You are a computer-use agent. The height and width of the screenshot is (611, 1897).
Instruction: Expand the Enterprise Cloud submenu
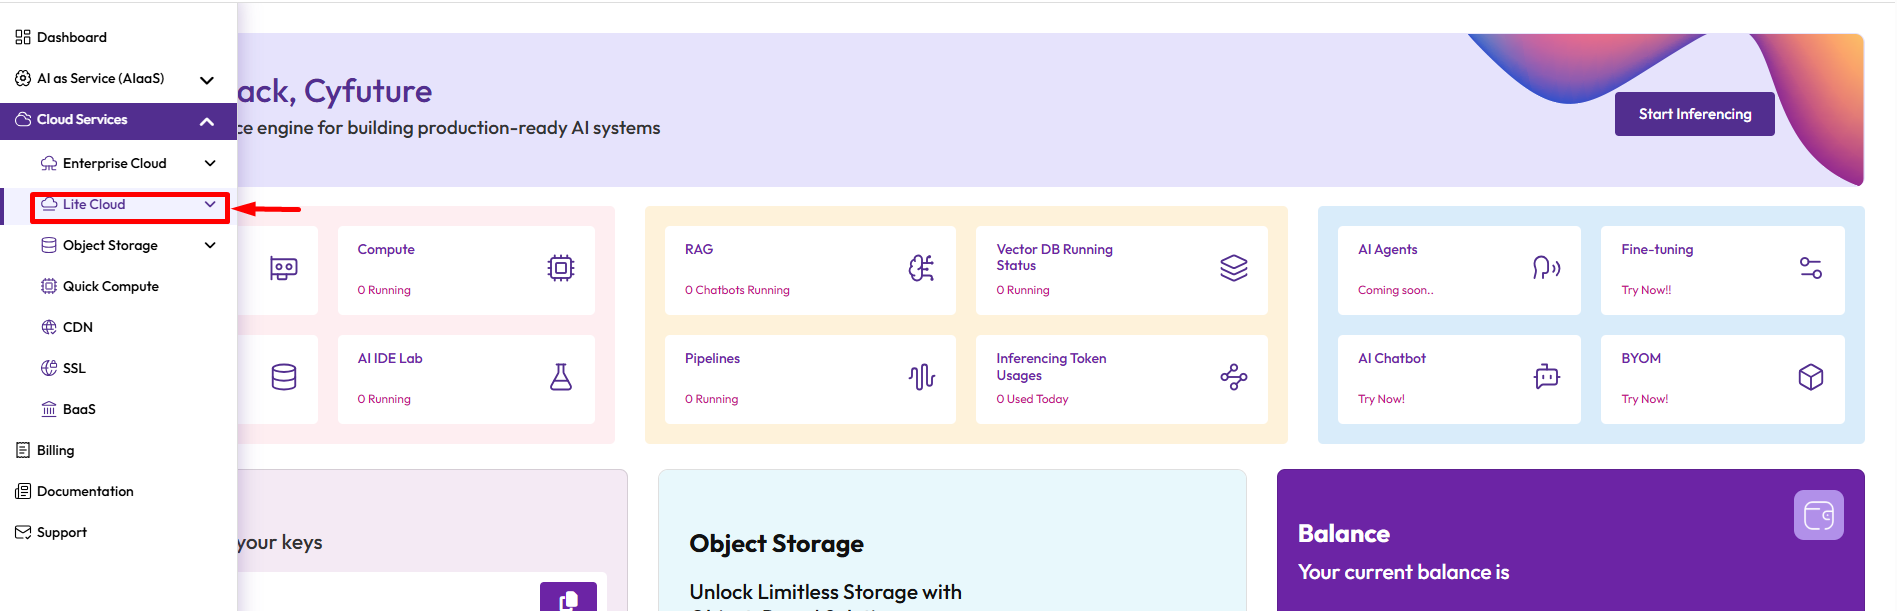[x=210, y=163]
